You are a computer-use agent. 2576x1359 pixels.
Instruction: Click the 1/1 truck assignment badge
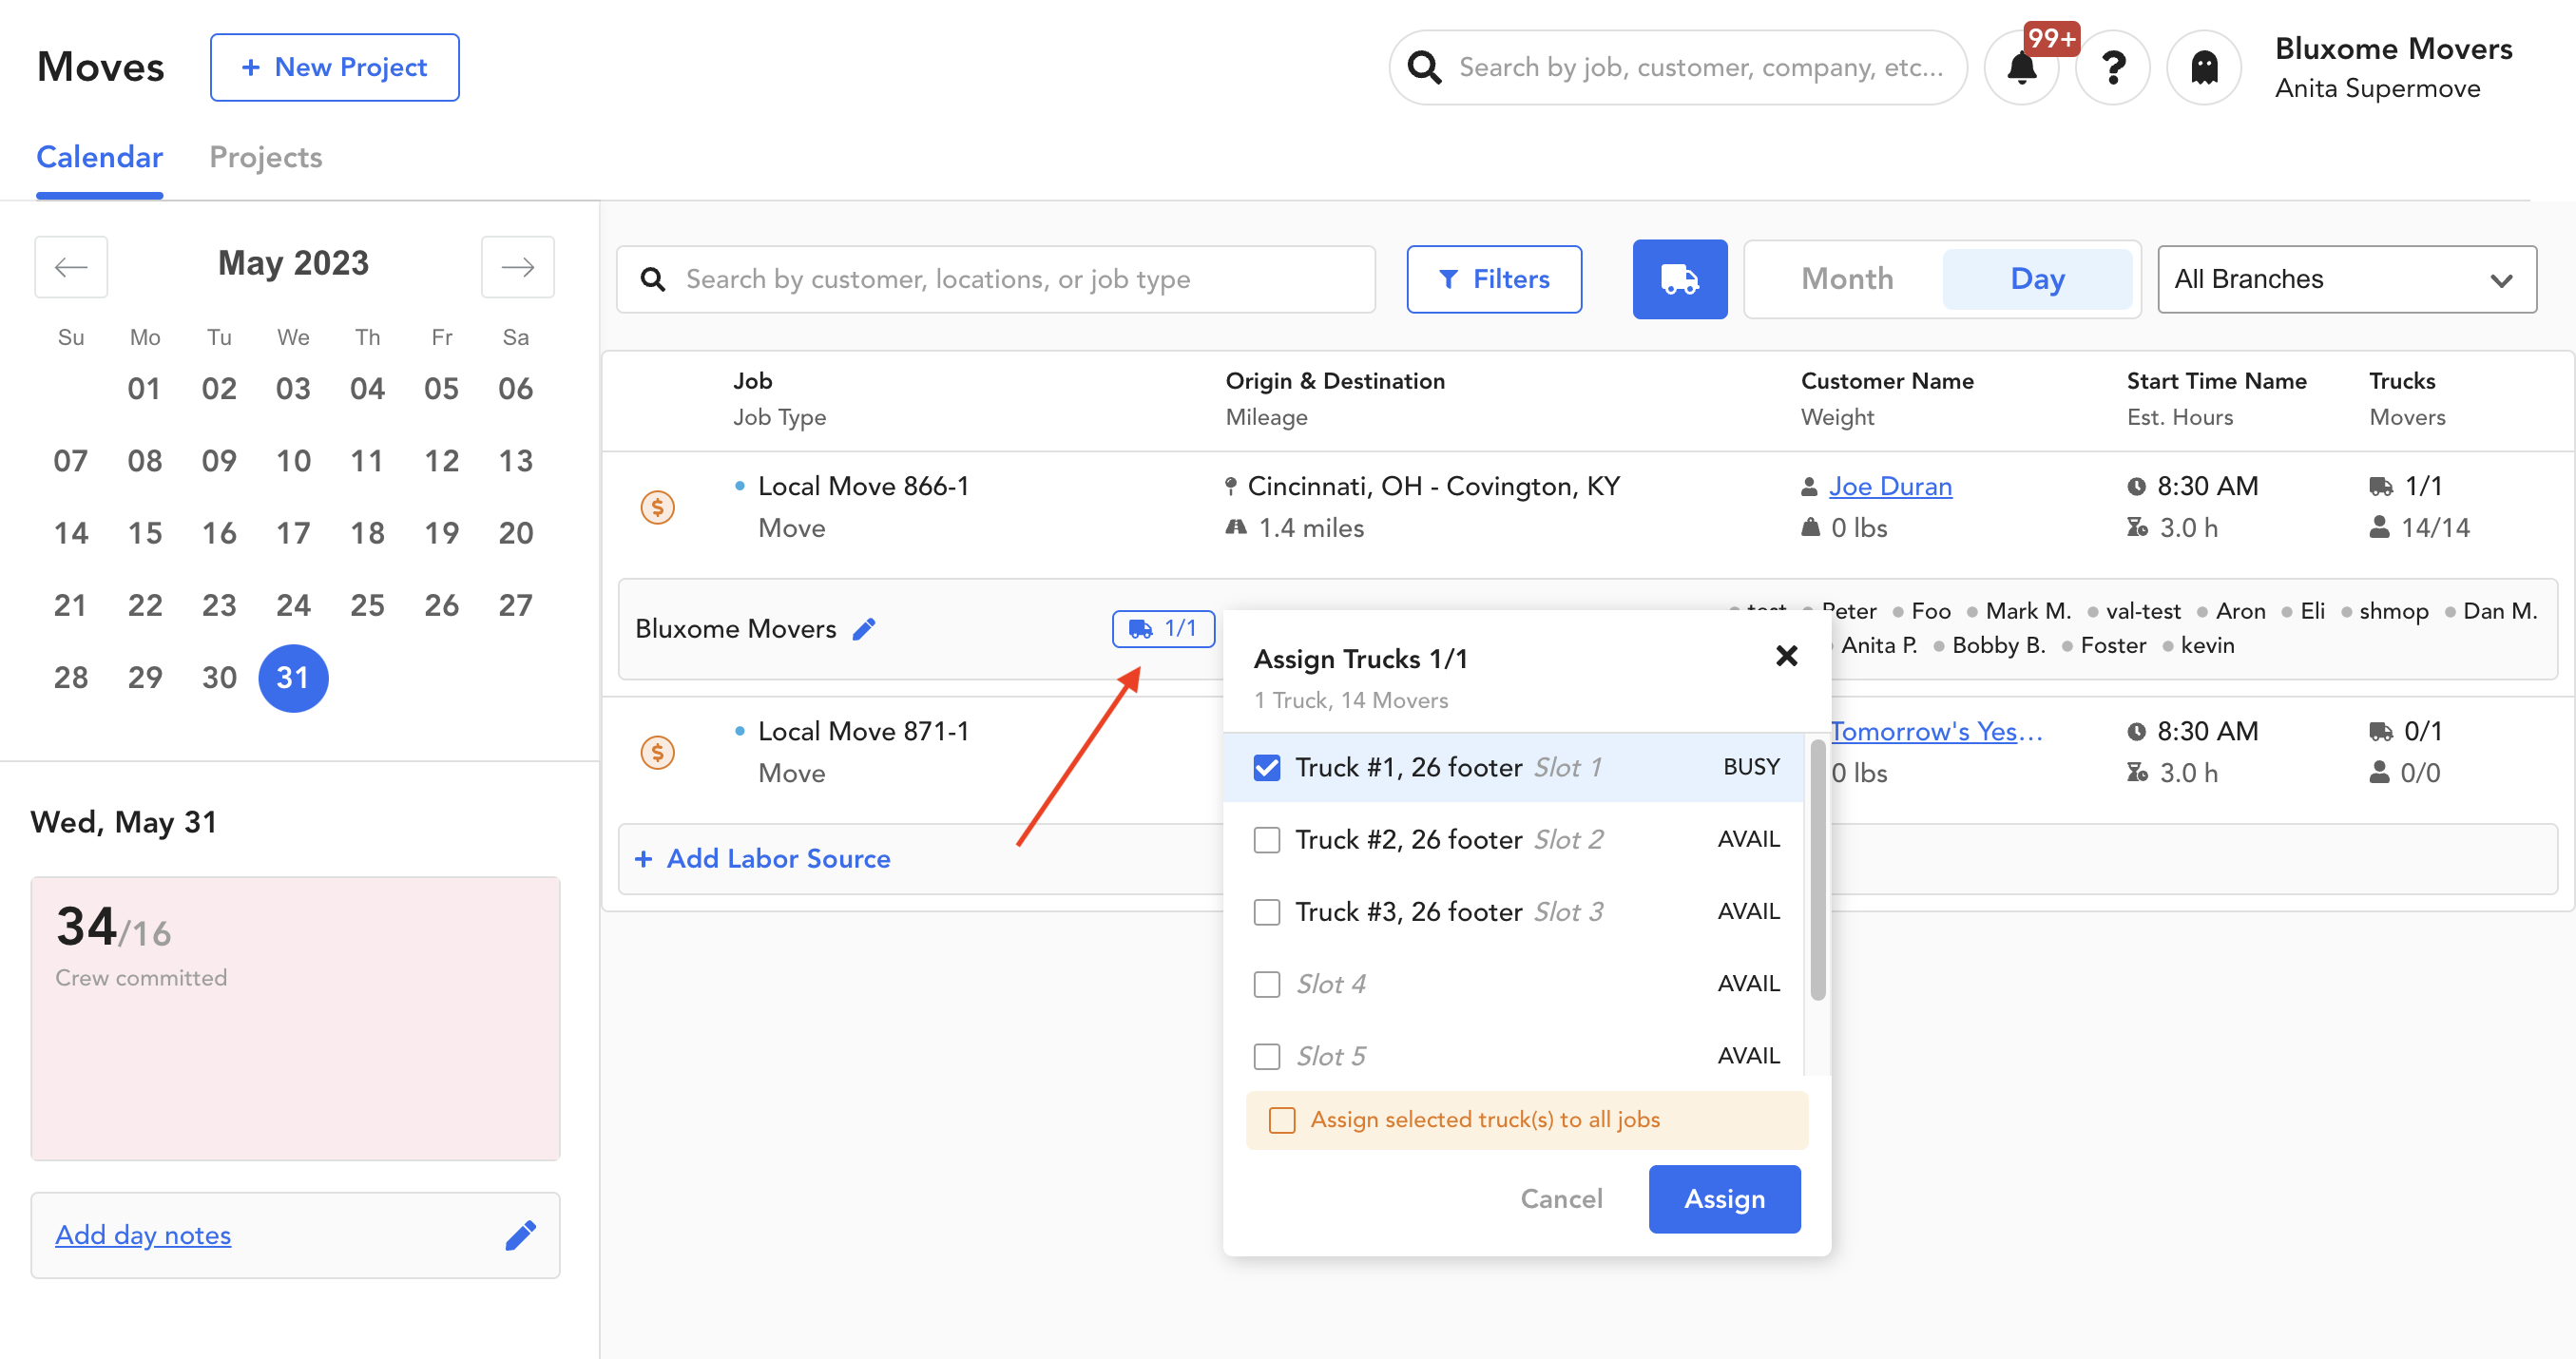pyautogui.click(x=1163, y=628)
